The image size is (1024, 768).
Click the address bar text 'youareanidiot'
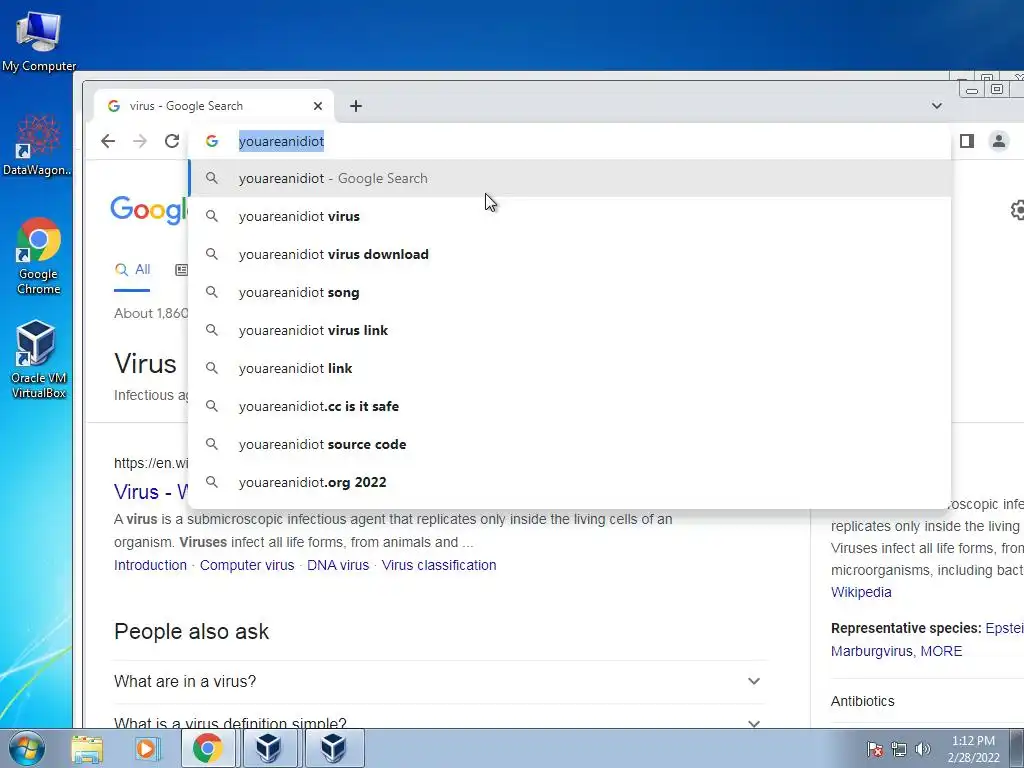[281, 142]
